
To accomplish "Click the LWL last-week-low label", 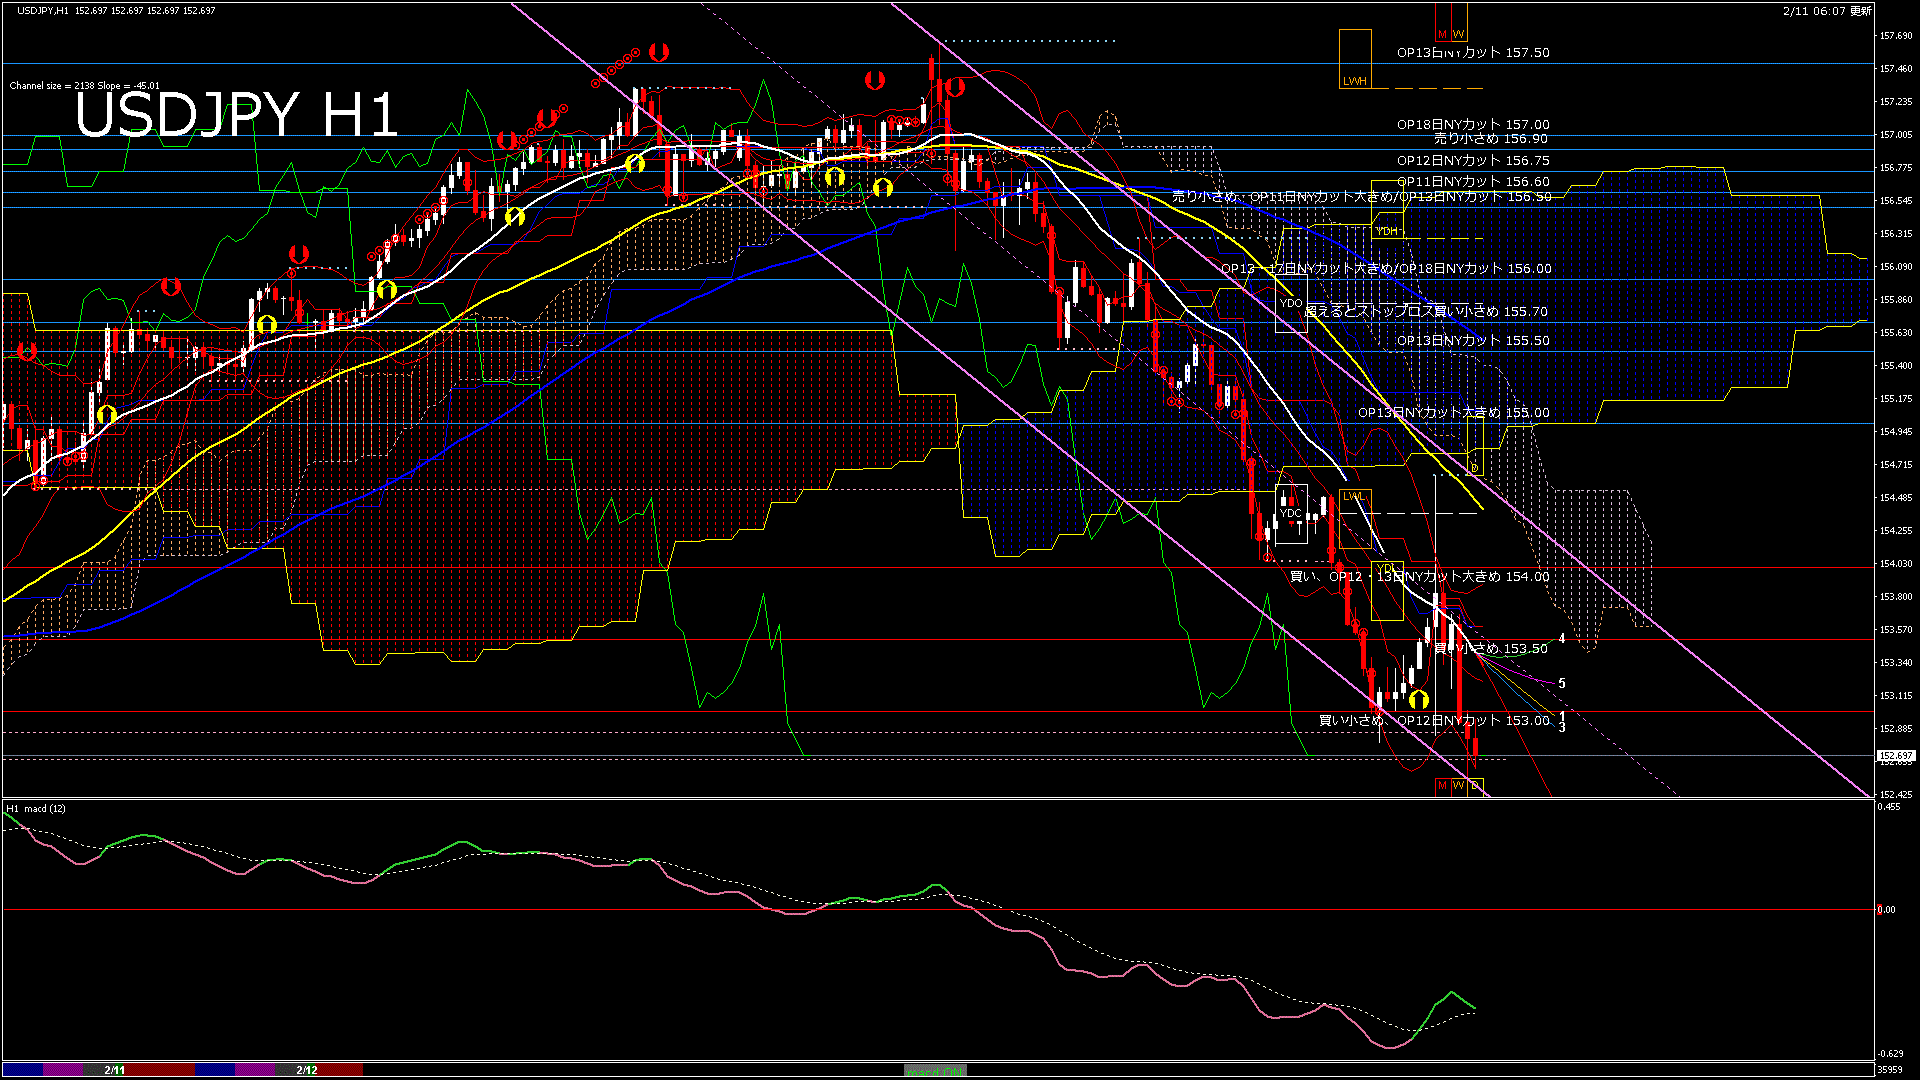I will (1353, 496).
